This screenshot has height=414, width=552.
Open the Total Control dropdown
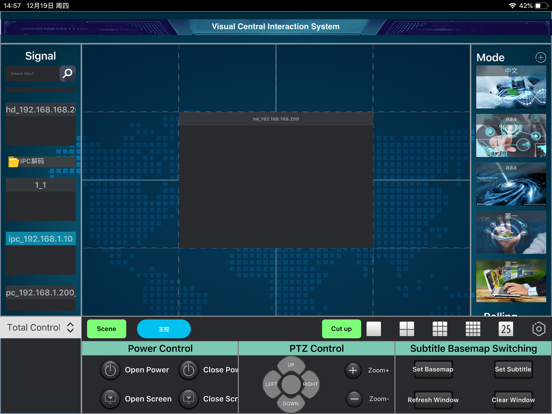coord(40,328)
